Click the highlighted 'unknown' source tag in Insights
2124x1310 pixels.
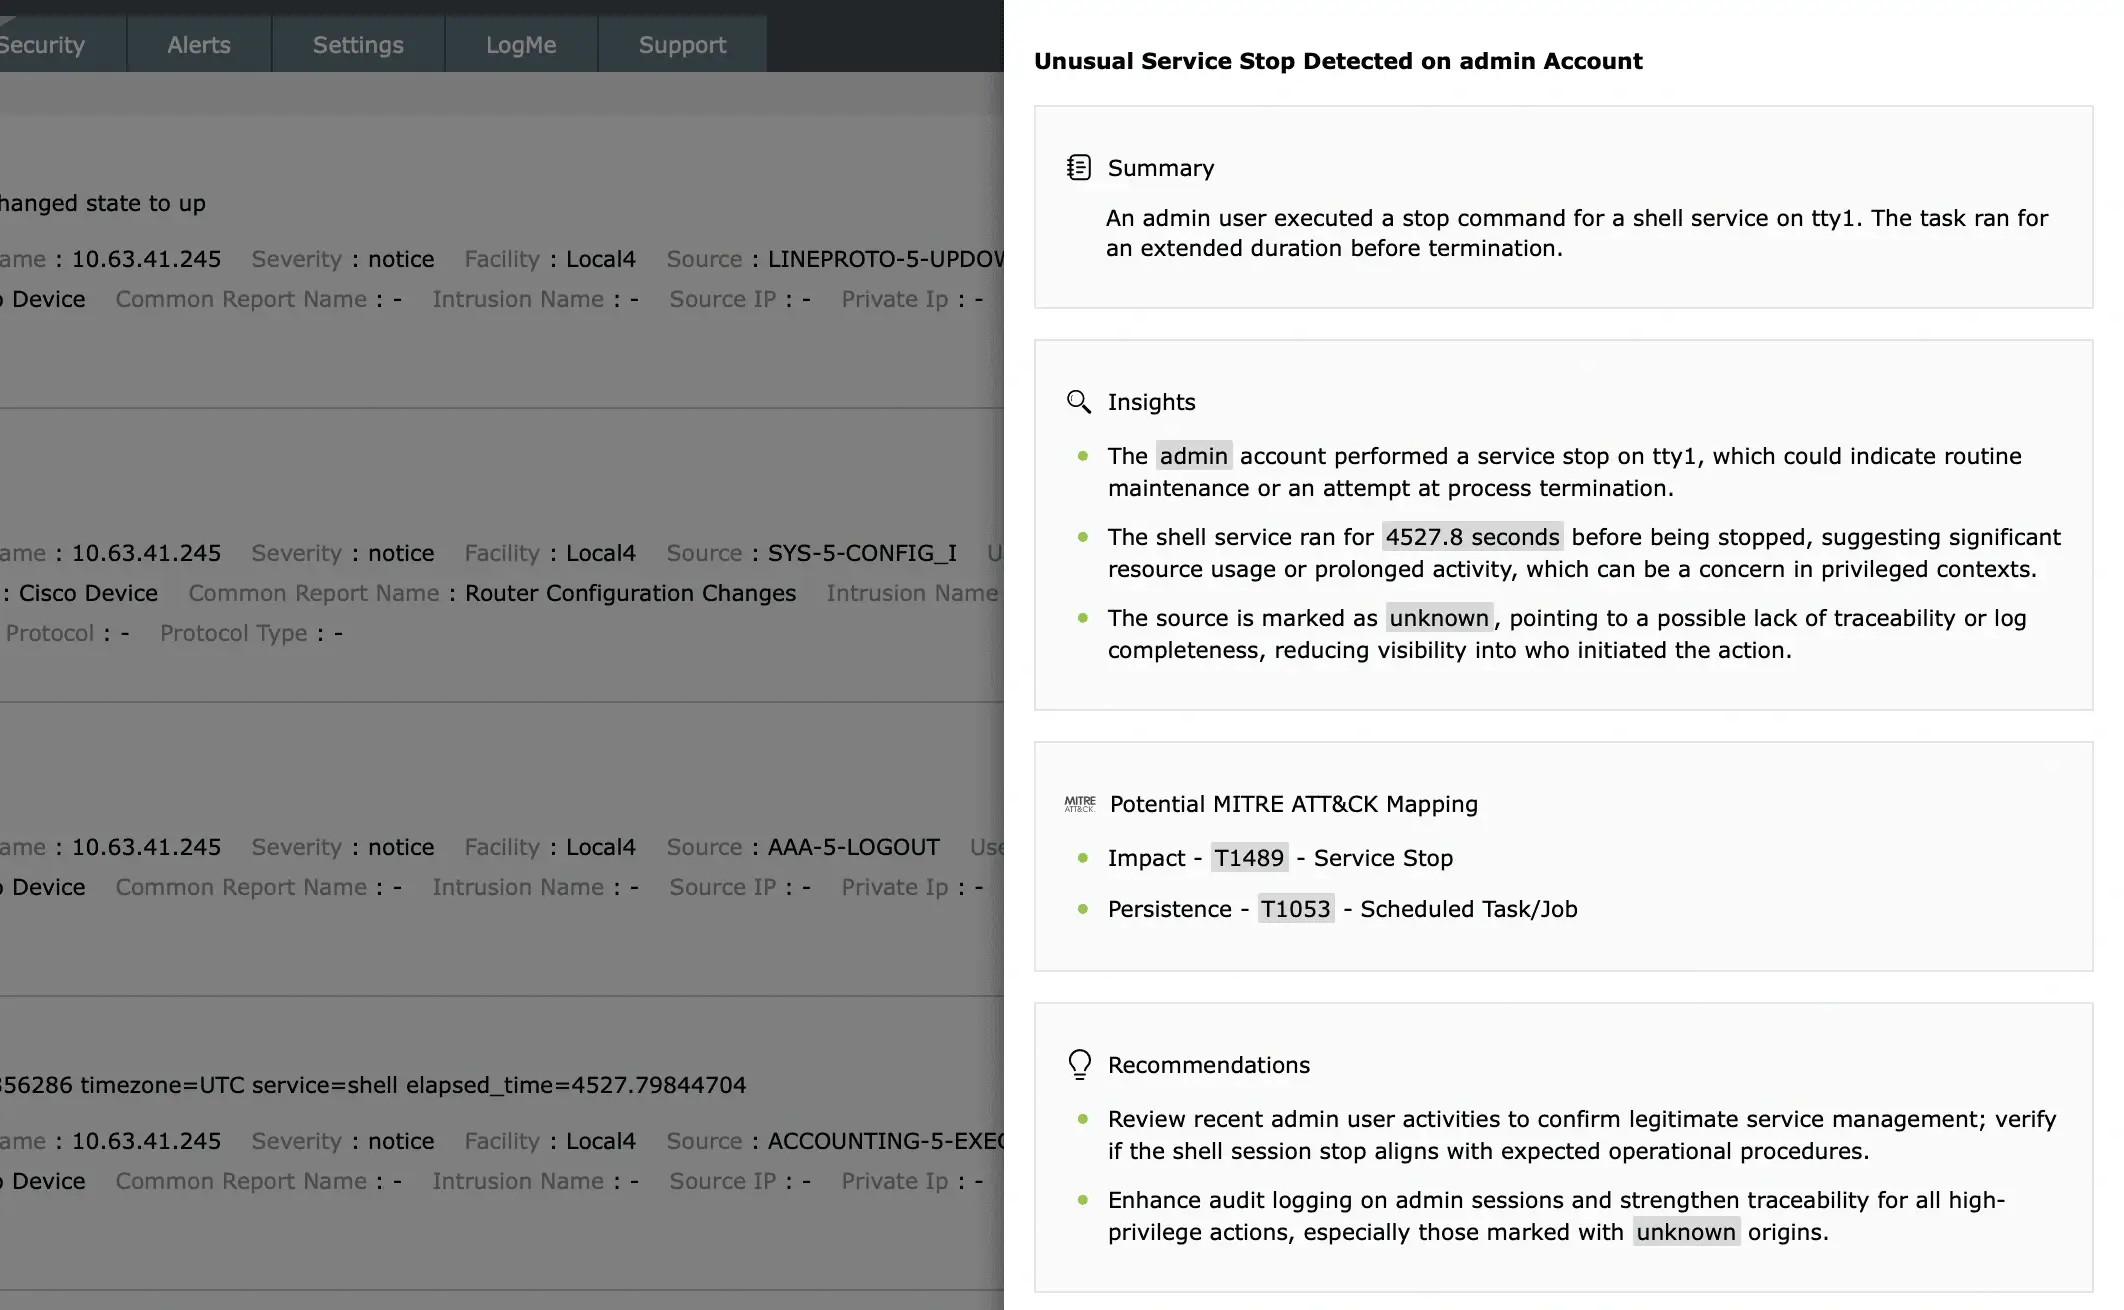point(1440,618)
